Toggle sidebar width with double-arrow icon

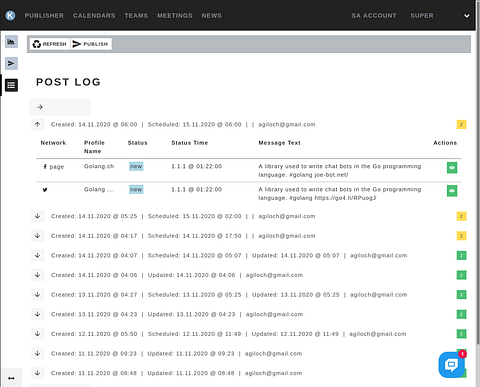[x=11, y=378]
